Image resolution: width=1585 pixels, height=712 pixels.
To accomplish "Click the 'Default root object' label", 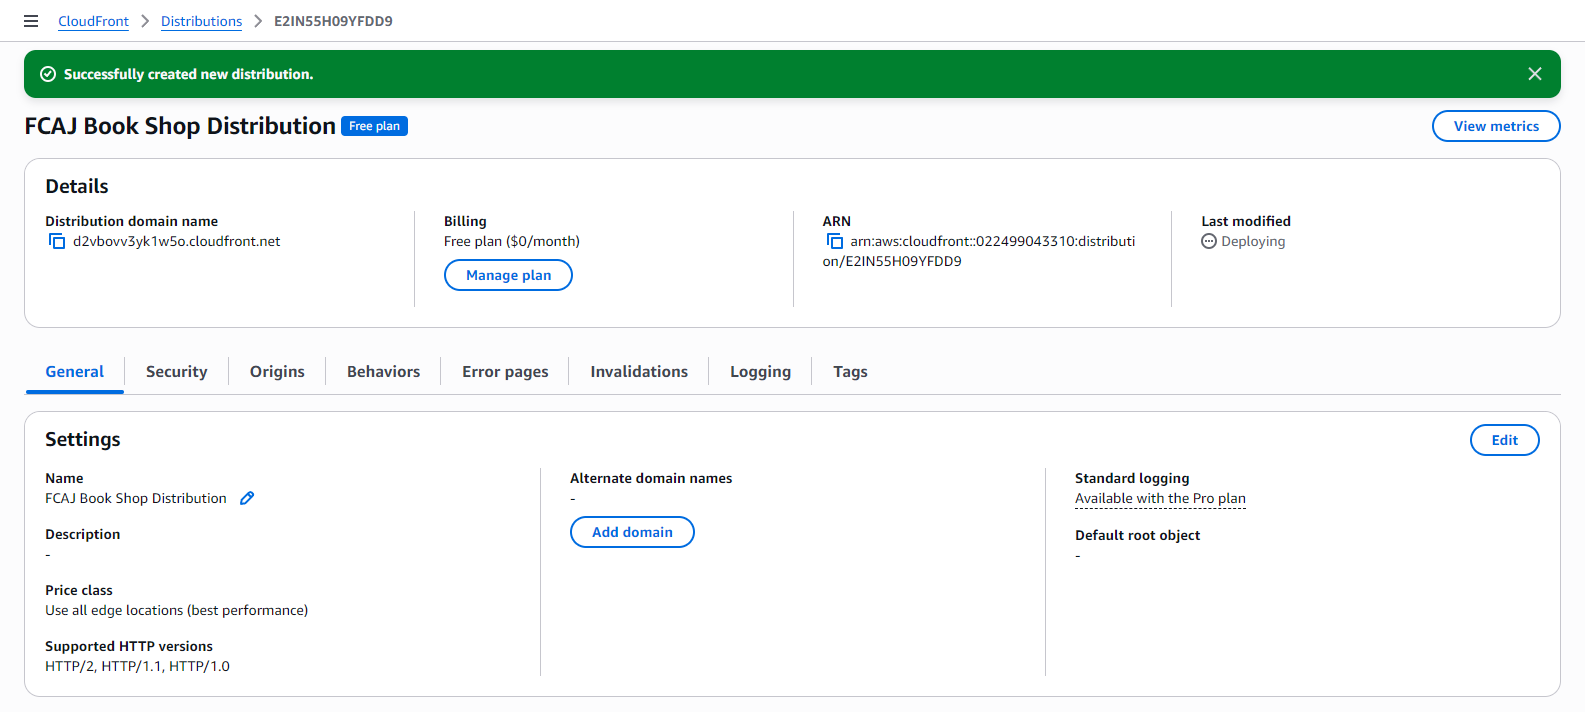I will tap(1137, 535).
